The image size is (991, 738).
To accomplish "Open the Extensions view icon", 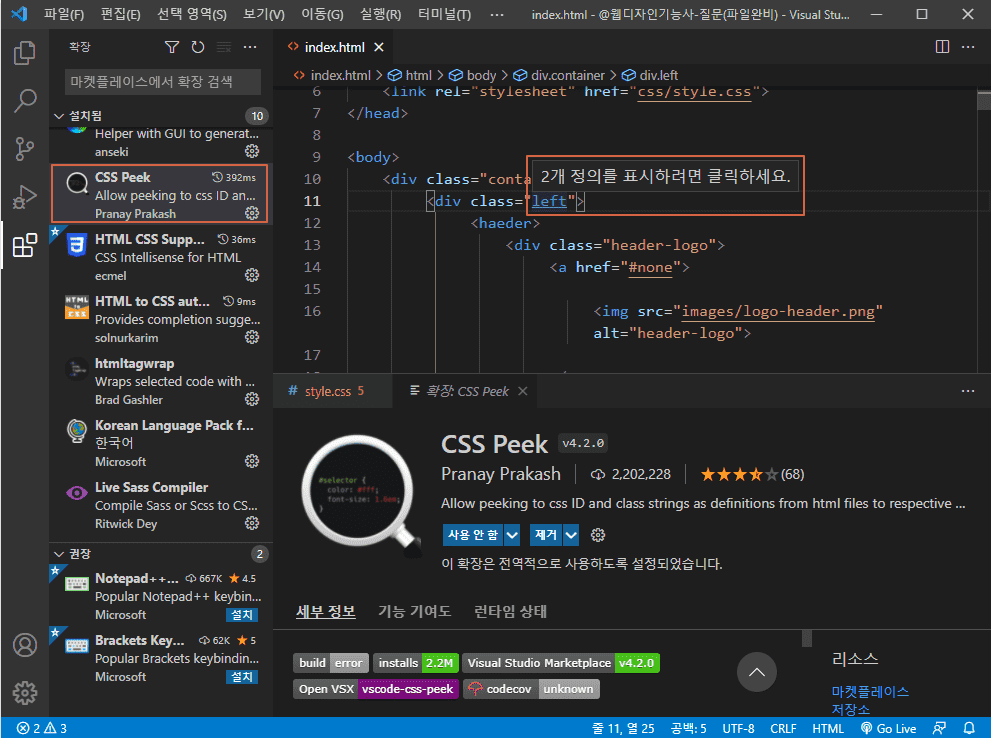I will point(25,245).
